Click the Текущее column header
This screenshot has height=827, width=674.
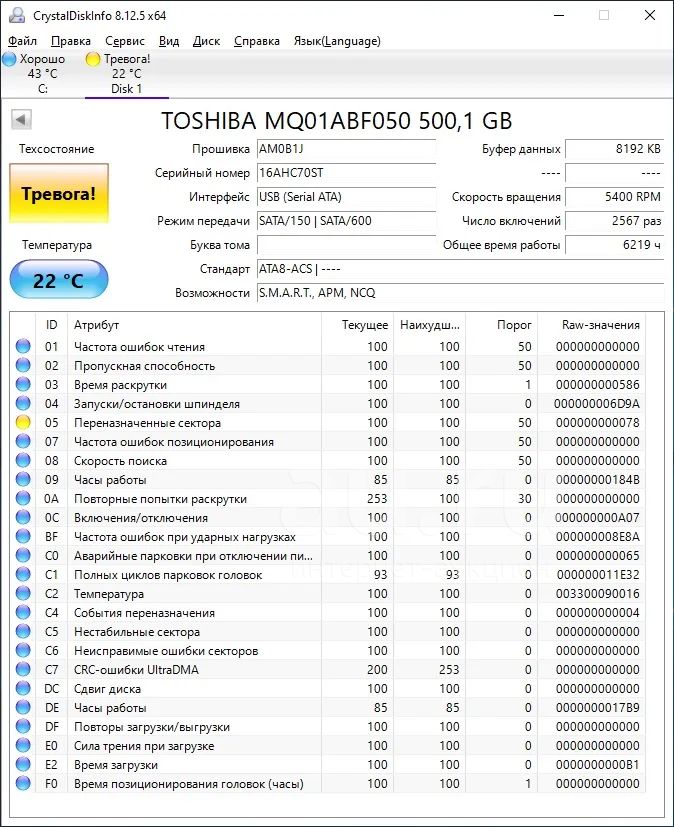[357, 325]
